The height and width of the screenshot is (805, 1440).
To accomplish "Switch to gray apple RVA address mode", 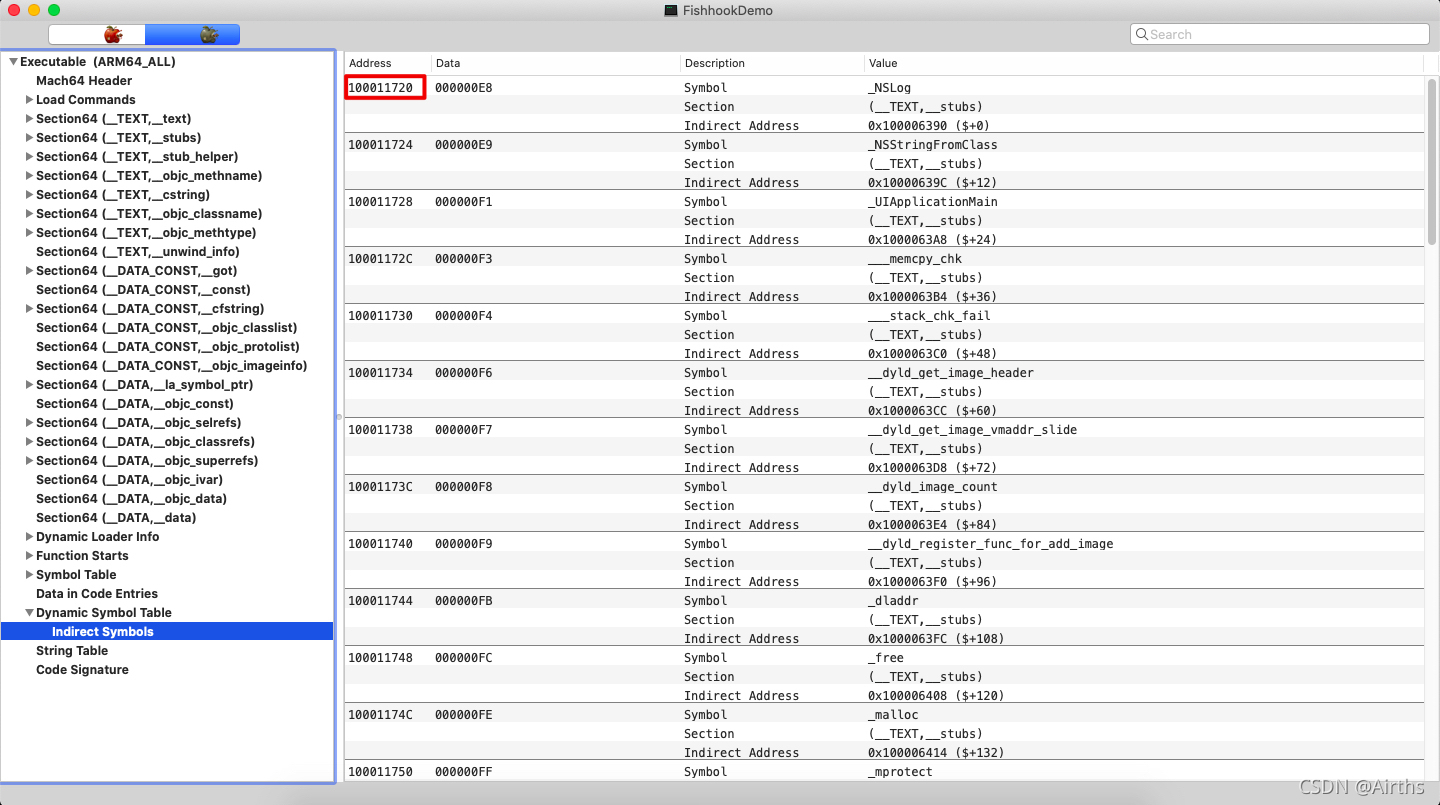I will (x=192, y=35).
